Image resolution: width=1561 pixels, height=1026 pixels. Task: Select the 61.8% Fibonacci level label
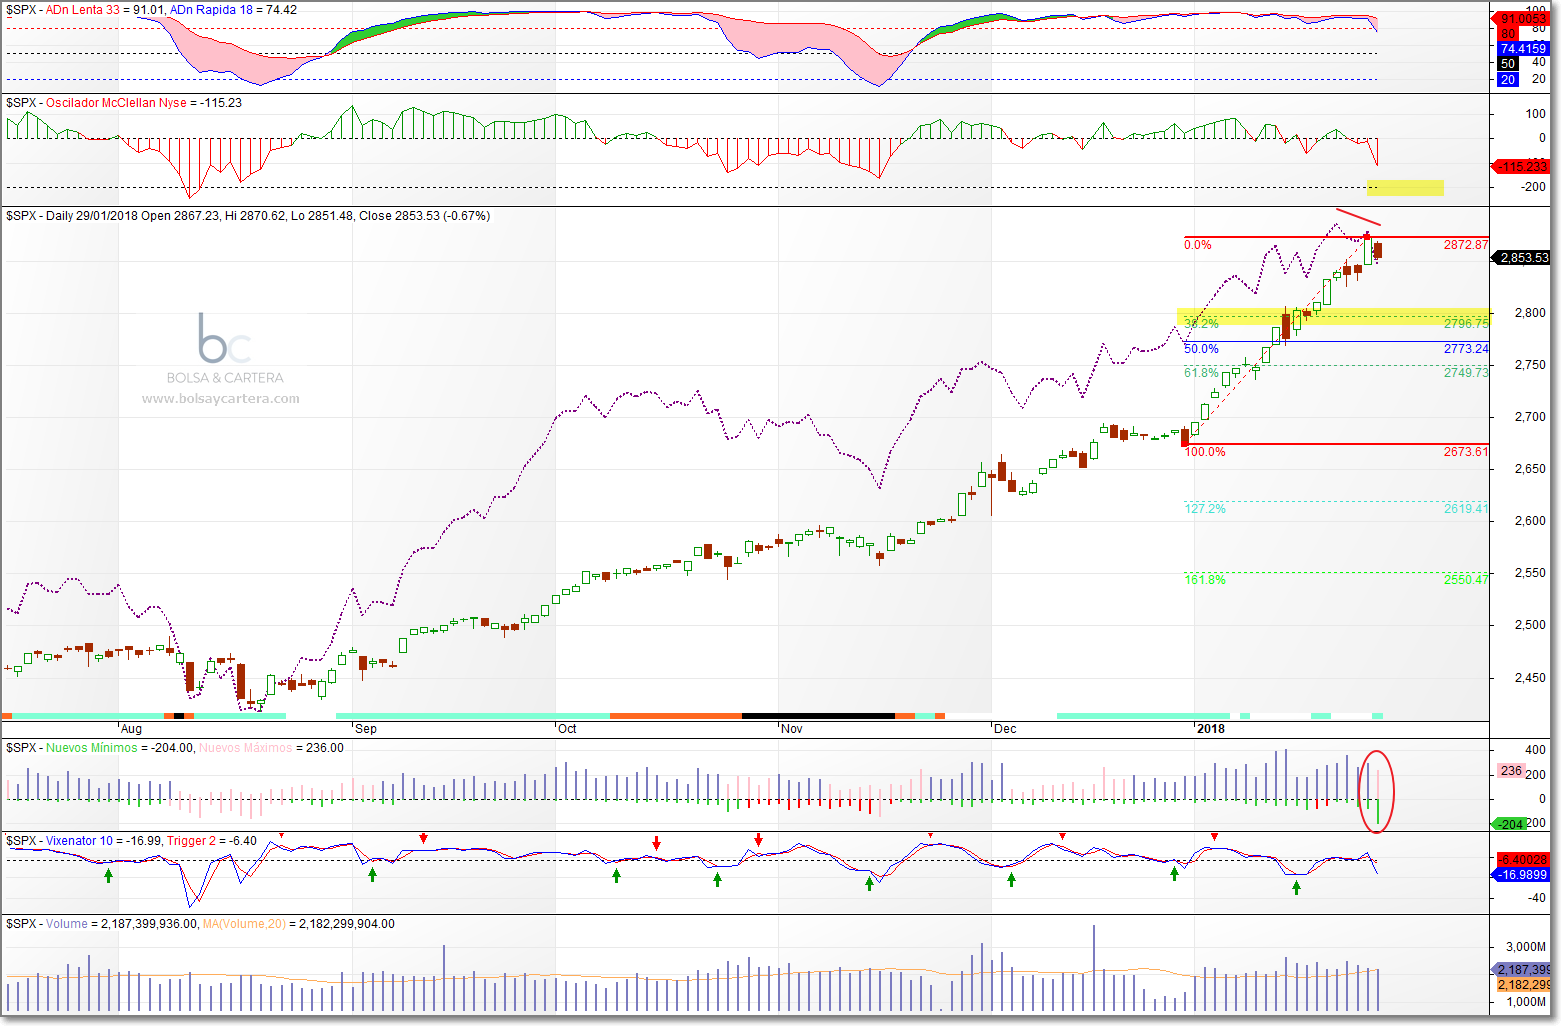[x=1201, y=373]
